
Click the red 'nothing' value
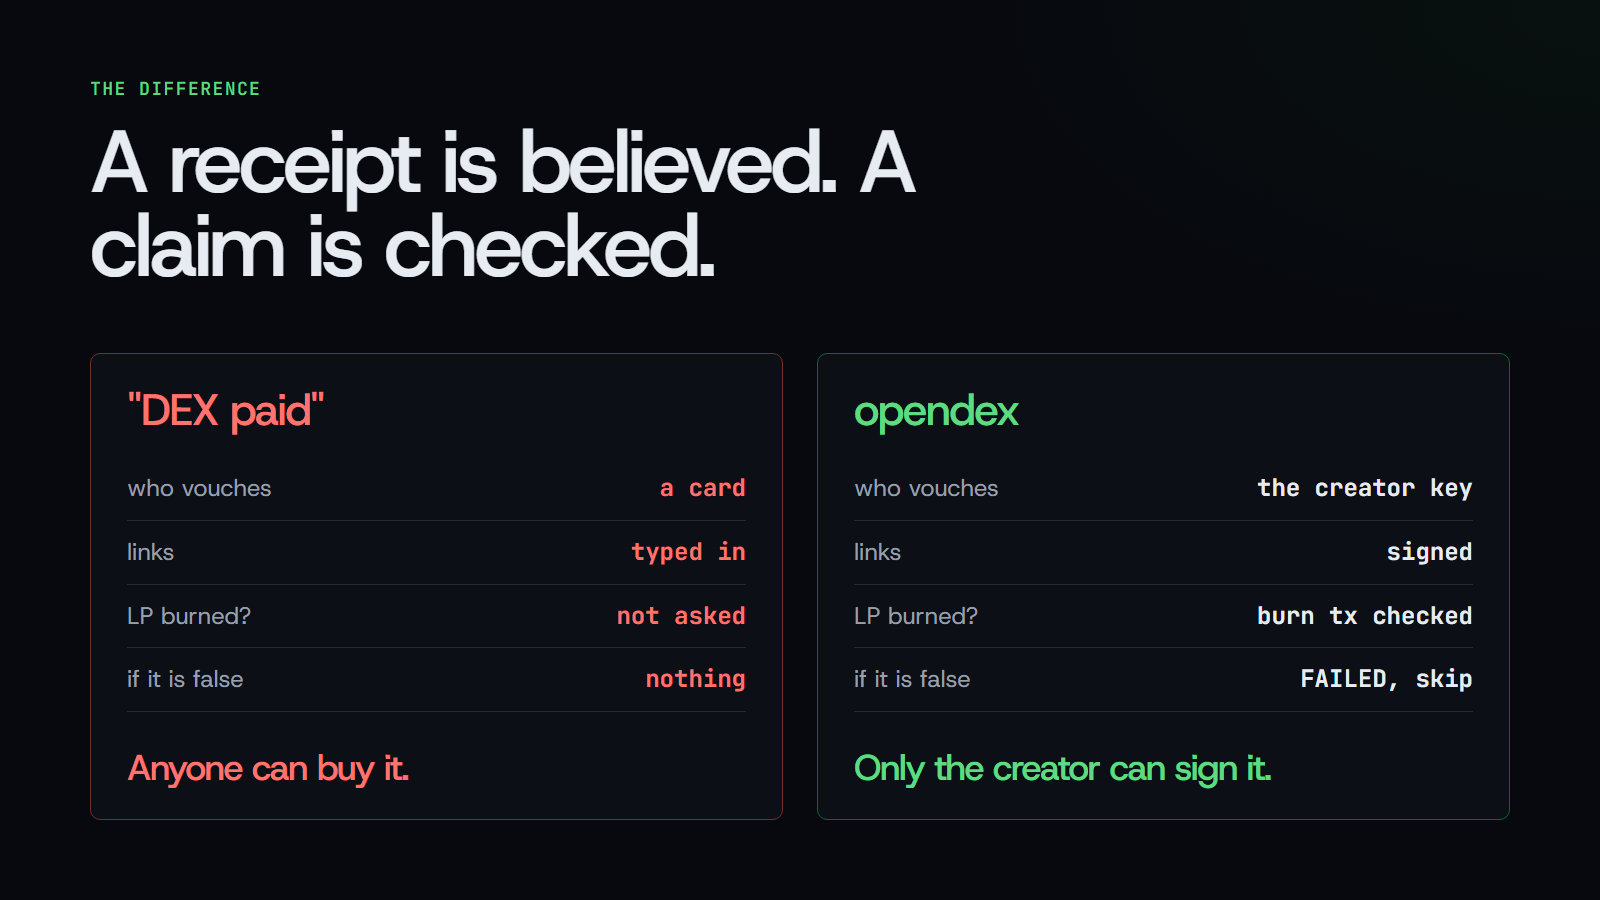coord(695,679)
